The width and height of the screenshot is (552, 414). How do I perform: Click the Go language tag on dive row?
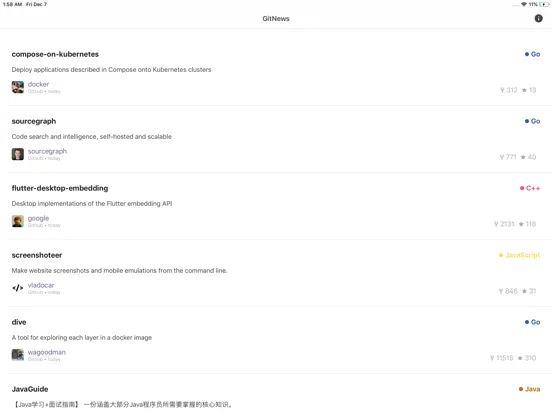532,322
